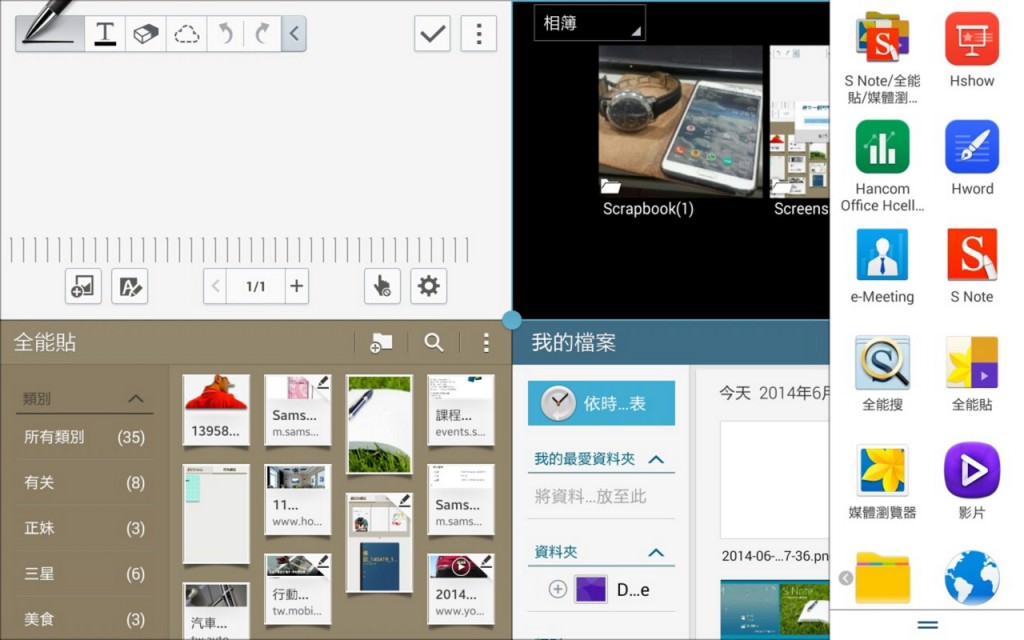Open the 依時...表 timeline button
The image size is (1024, 640).
(x=601, y=404)
